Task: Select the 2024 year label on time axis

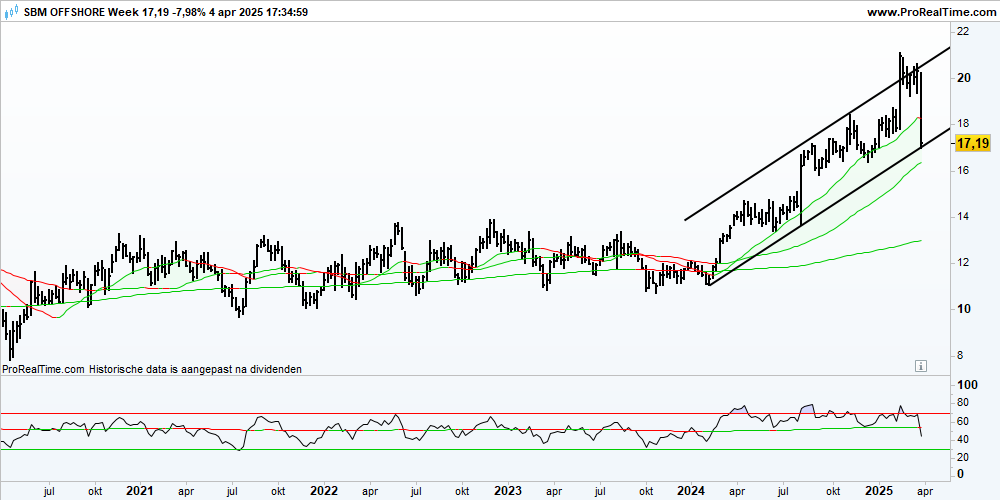Action: coord(693,491)
